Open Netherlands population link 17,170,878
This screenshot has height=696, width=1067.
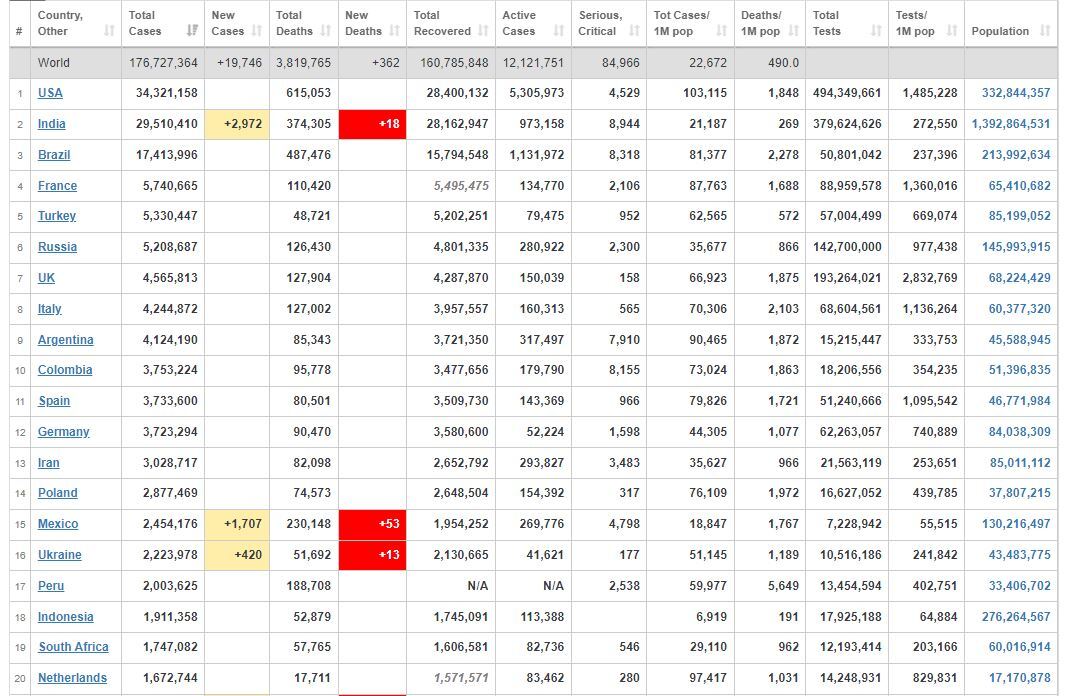[x=1019, y=678]
